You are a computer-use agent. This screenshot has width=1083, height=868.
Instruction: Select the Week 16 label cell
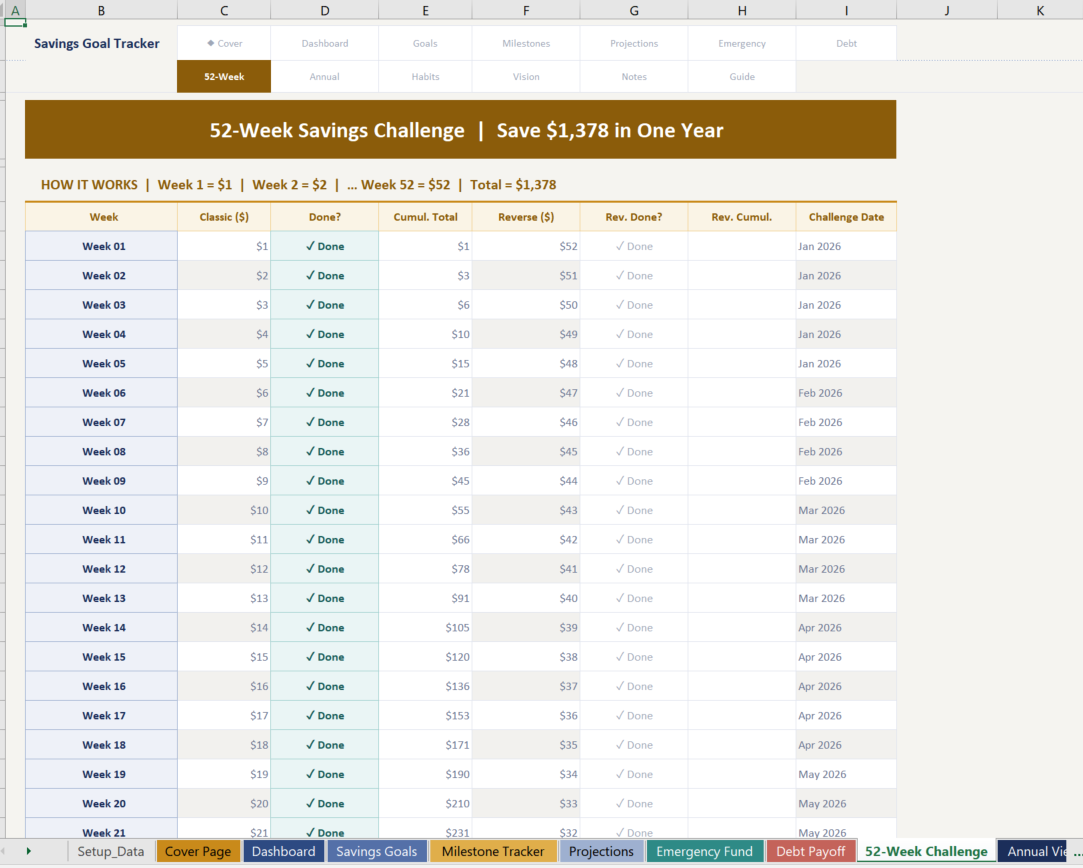102,686
